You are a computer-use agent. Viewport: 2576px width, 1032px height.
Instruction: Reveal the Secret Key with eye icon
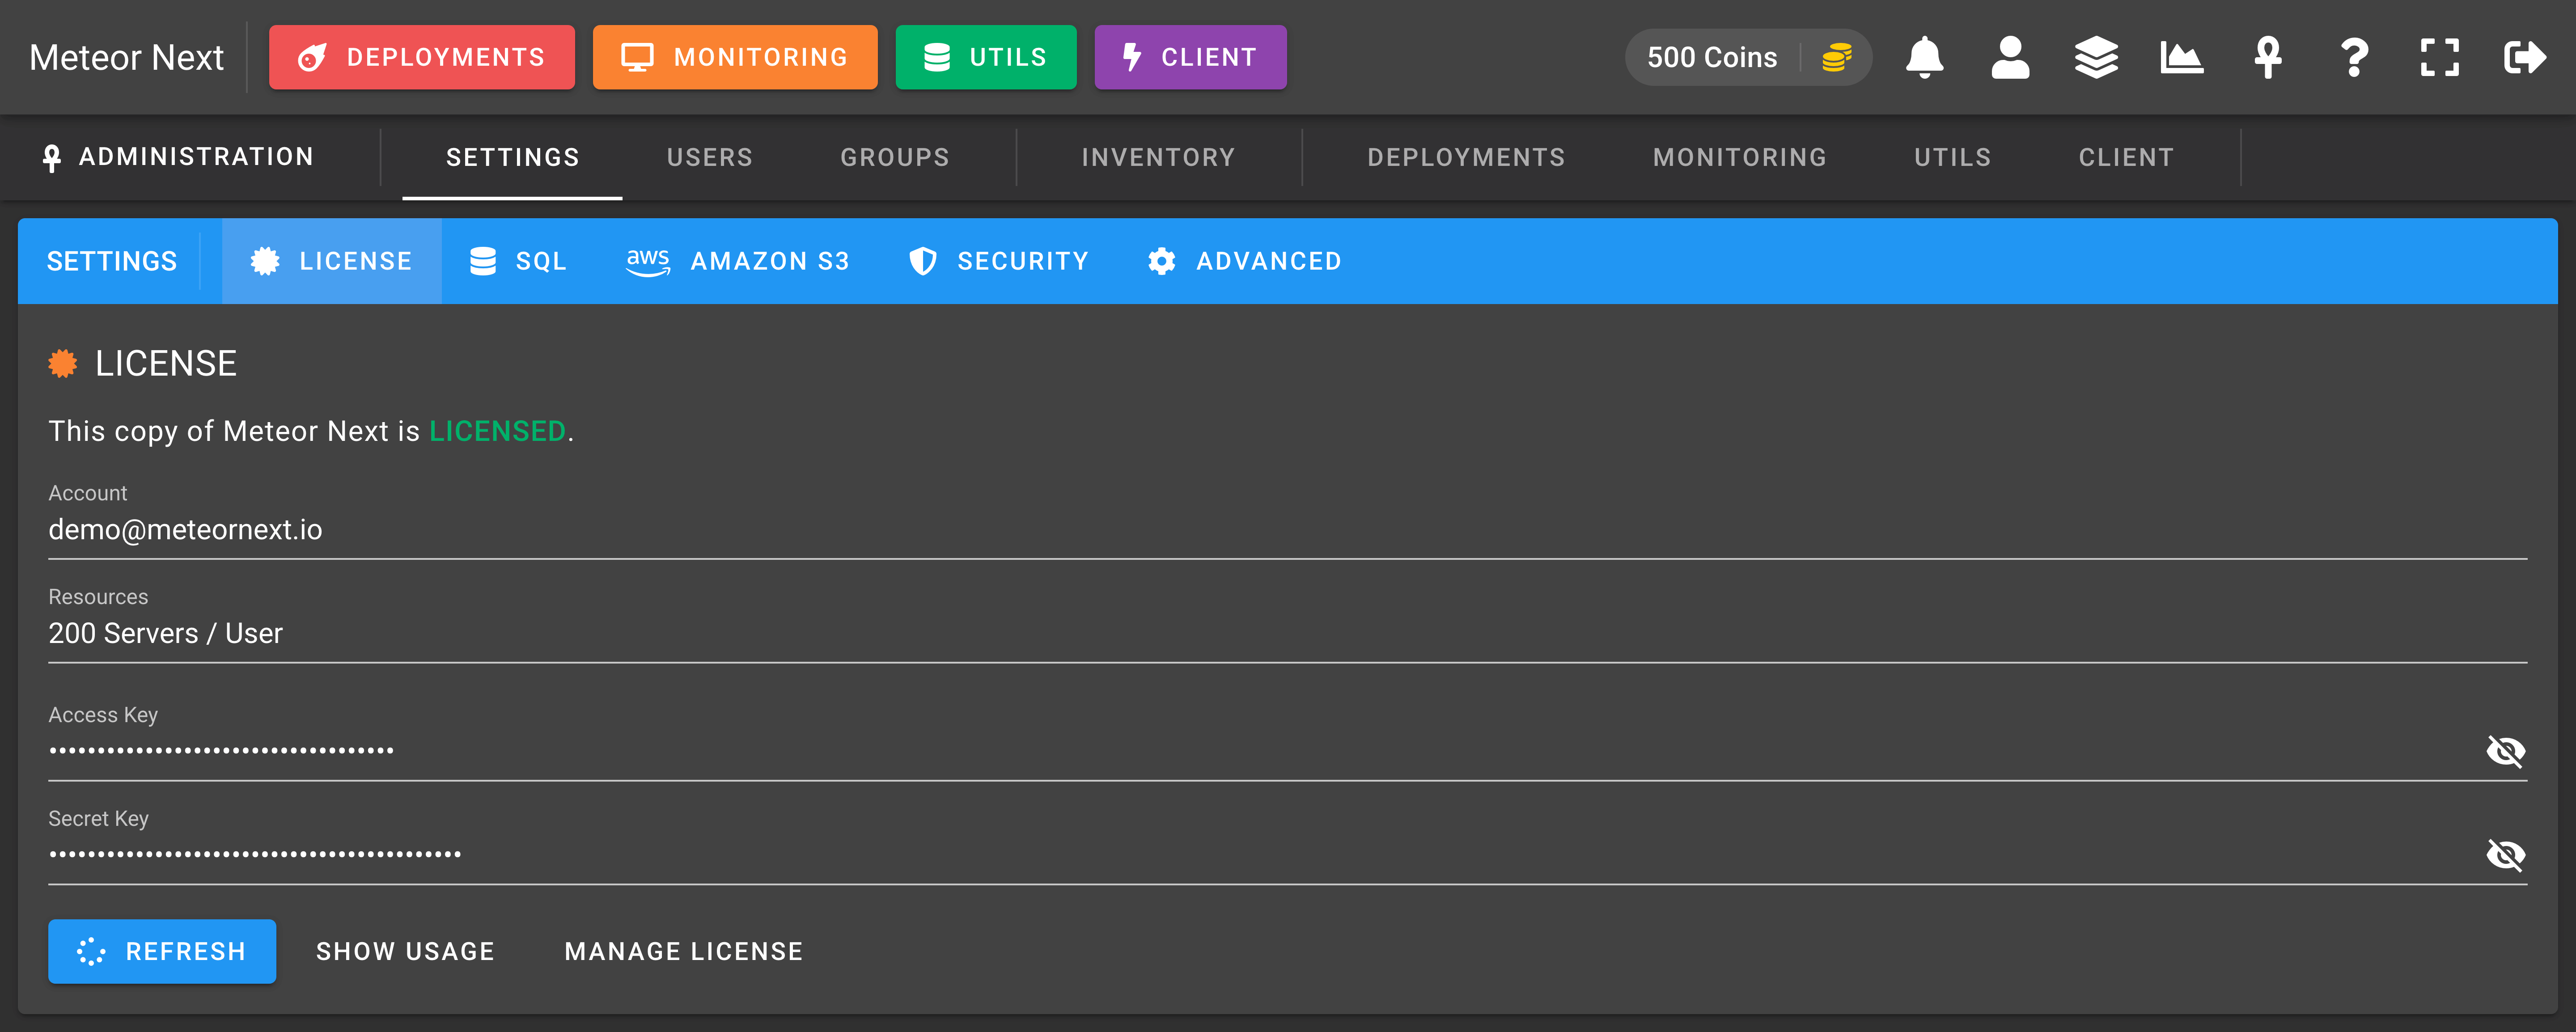[x=2505, y=855]
